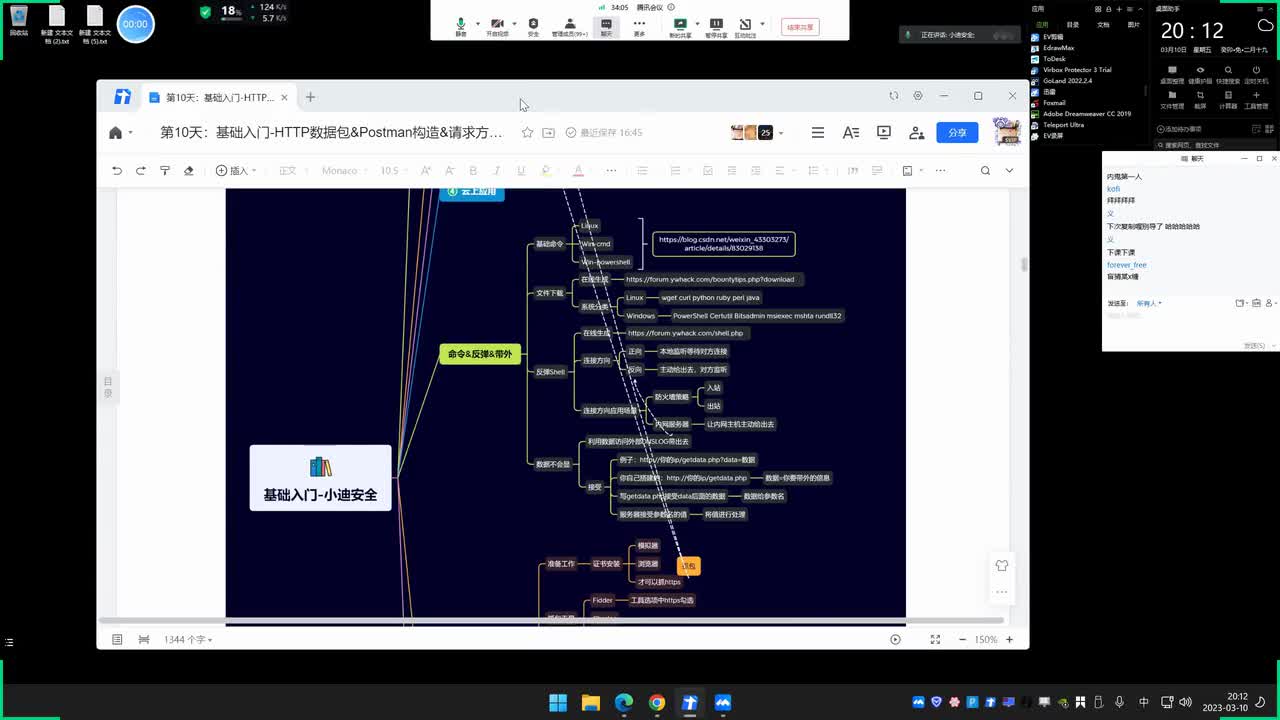Click the Windows Start button
Screen dimensions: 1280x720
[x=557, y=703]
